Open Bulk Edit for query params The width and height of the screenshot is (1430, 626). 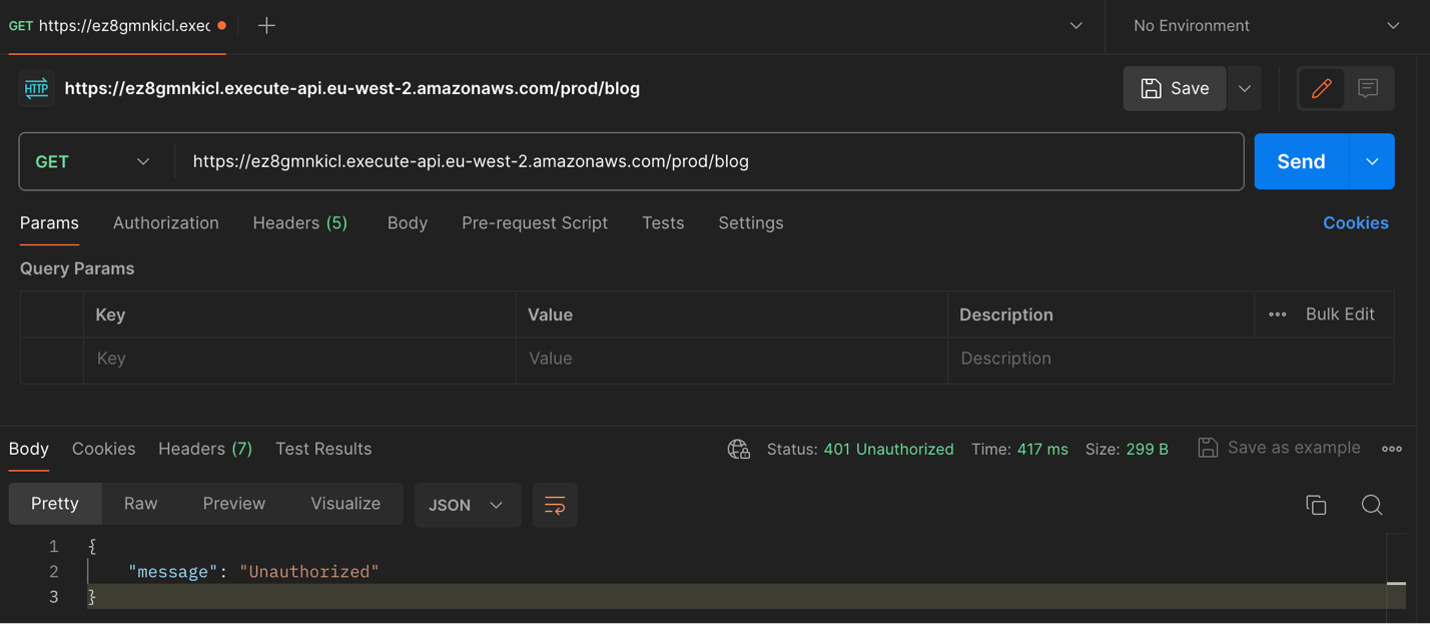pyautogui.click(x=1340, y=313)
